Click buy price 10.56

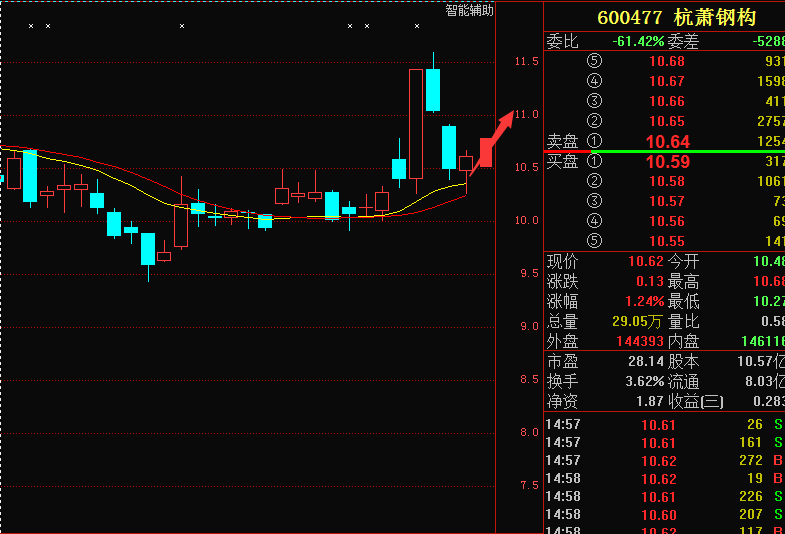pos(667,222)
